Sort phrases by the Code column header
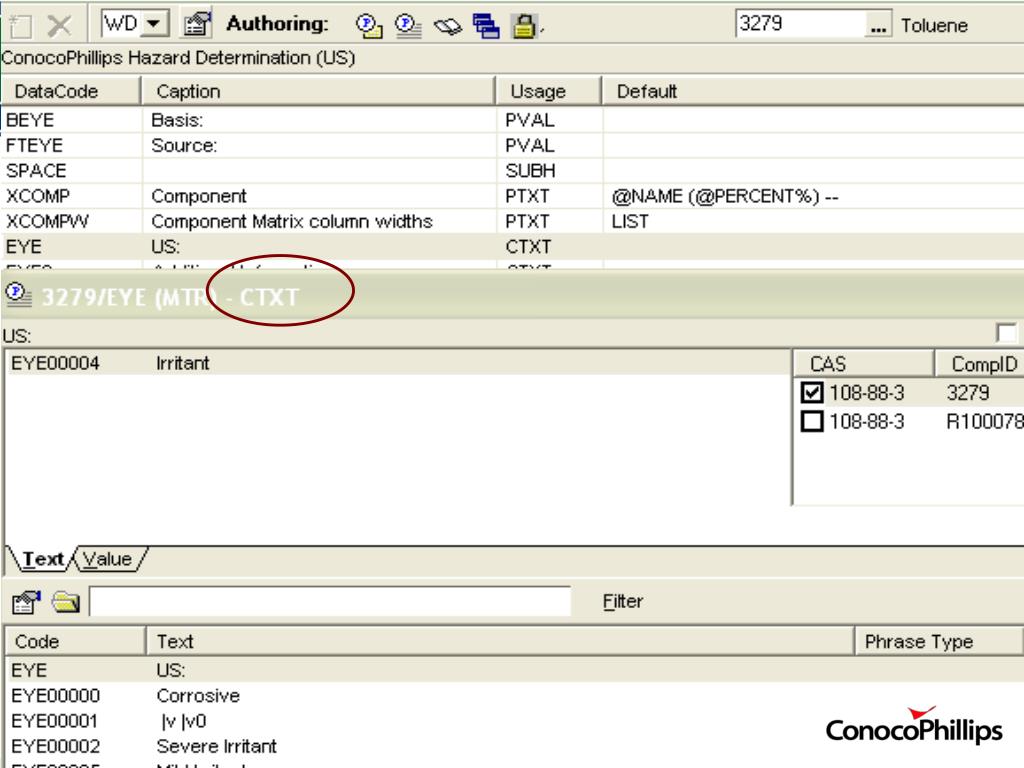The width and height of the screenshot is (1024, 768). coord(74,641)
